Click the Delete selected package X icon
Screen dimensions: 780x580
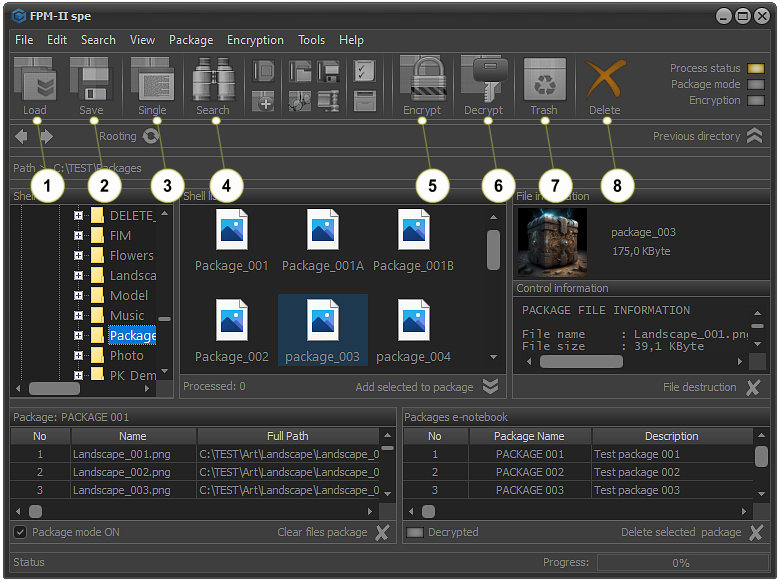(756, 532)
